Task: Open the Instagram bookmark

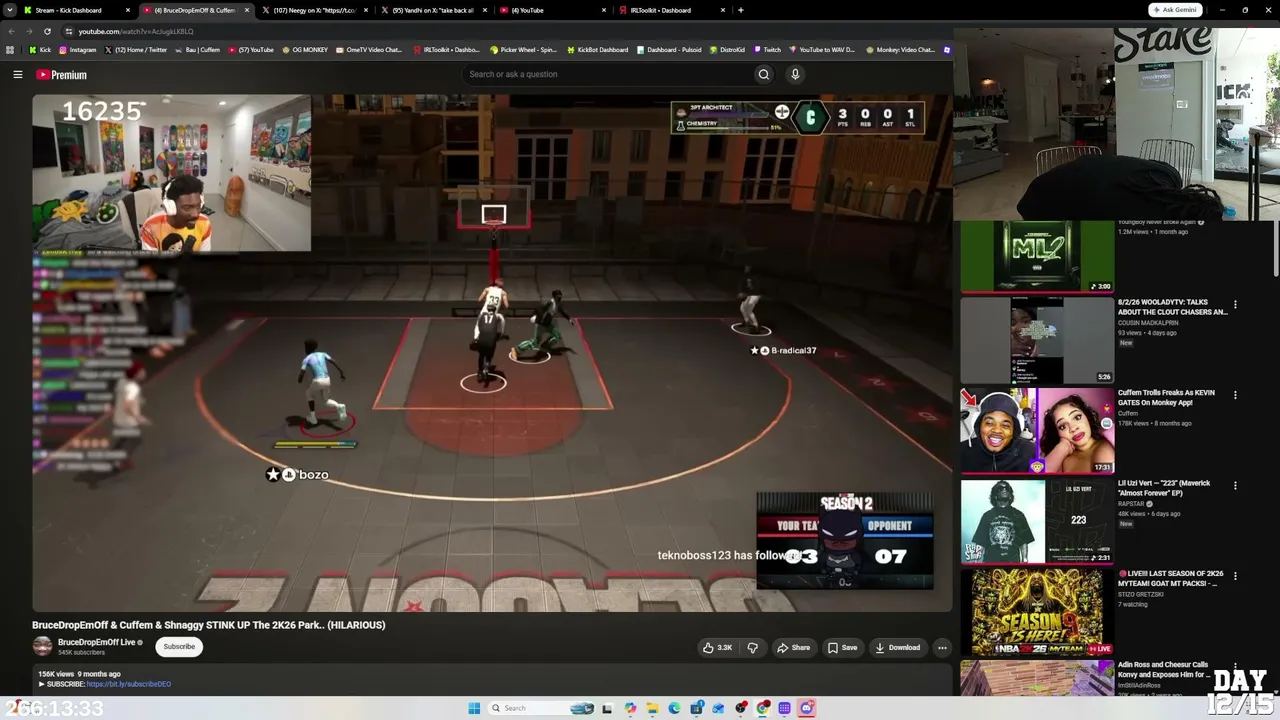Action: point(78,50)
